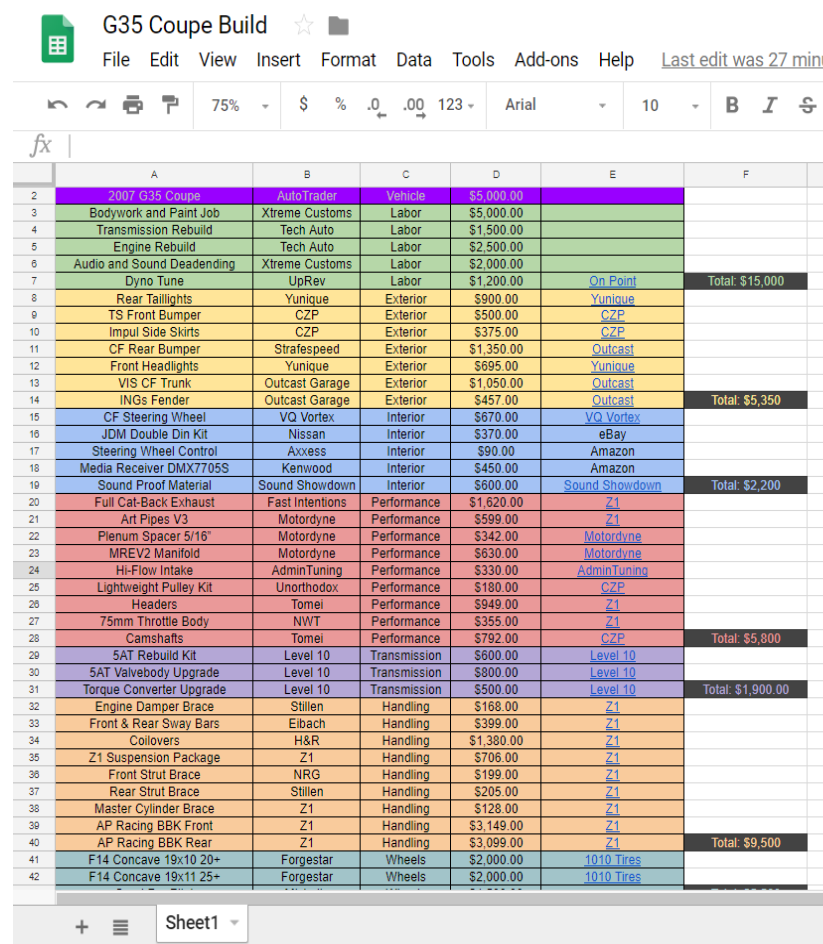
Task: Open the Arial font dropdown
Action: (555, 105)
